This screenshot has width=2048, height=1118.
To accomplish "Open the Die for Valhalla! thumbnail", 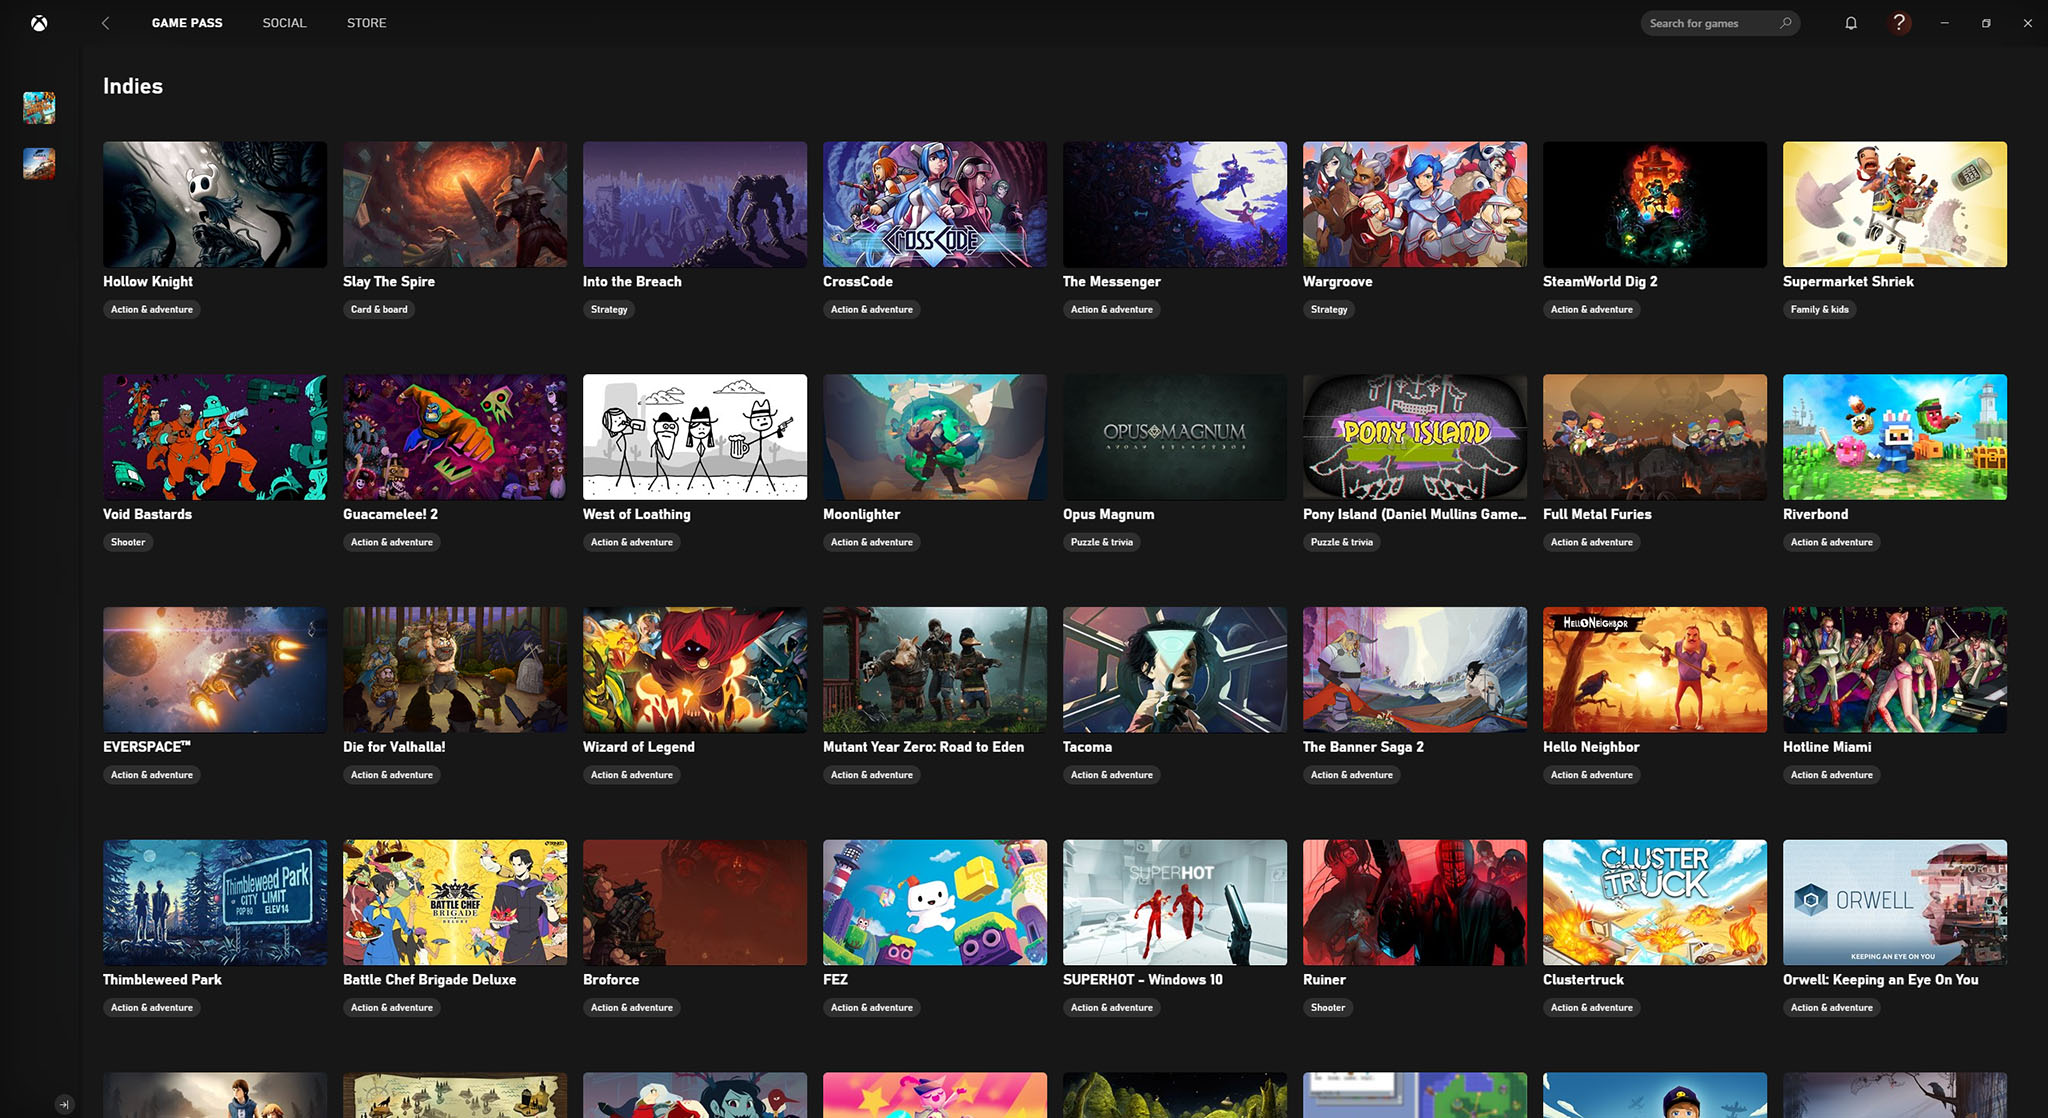I will tap(455, 670).
